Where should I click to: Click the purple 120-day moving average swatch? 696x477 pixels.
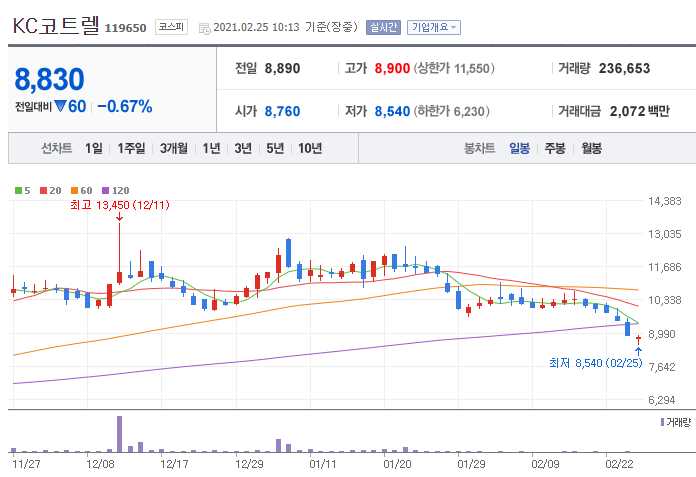[106, 191]
